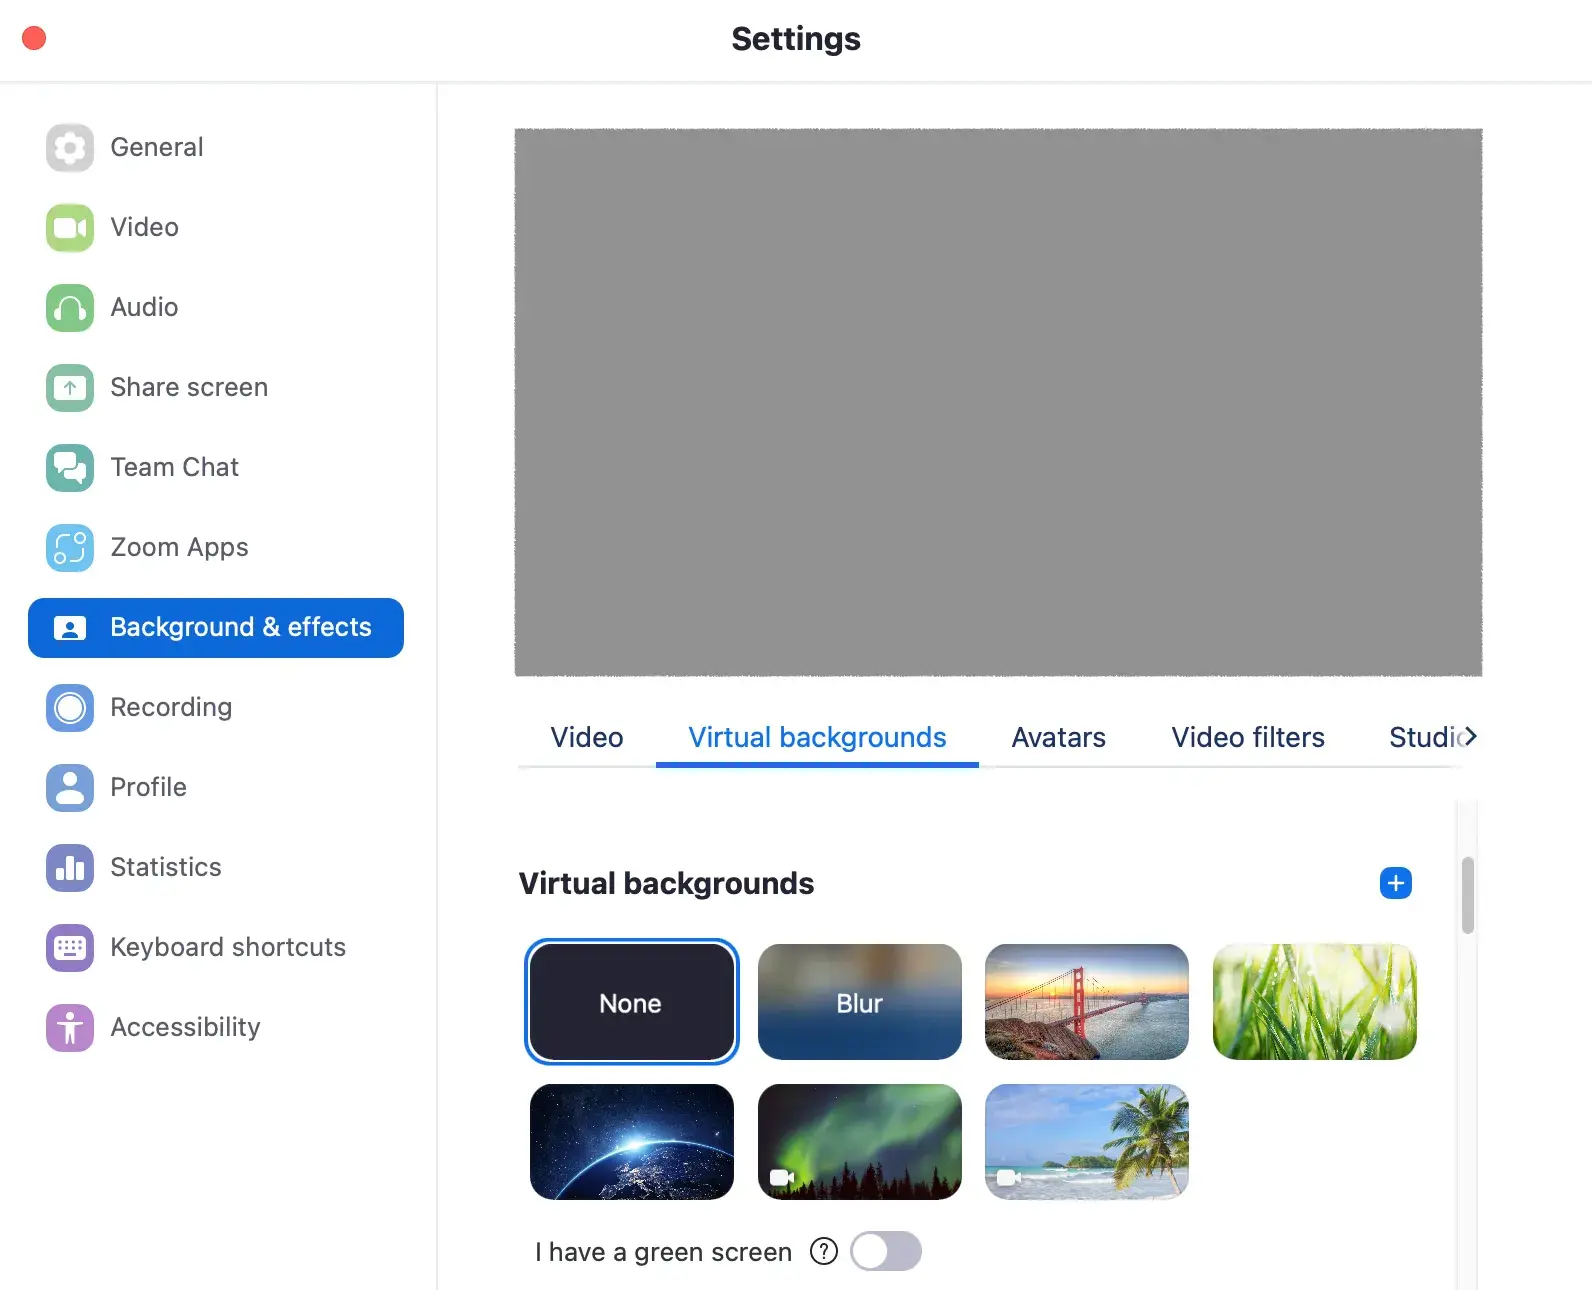The width and height of the screenshot is (1592, 1290).
Task: Add a new virtual background with plus icon
Action: pyautogui.click(x=1396, y=883)
